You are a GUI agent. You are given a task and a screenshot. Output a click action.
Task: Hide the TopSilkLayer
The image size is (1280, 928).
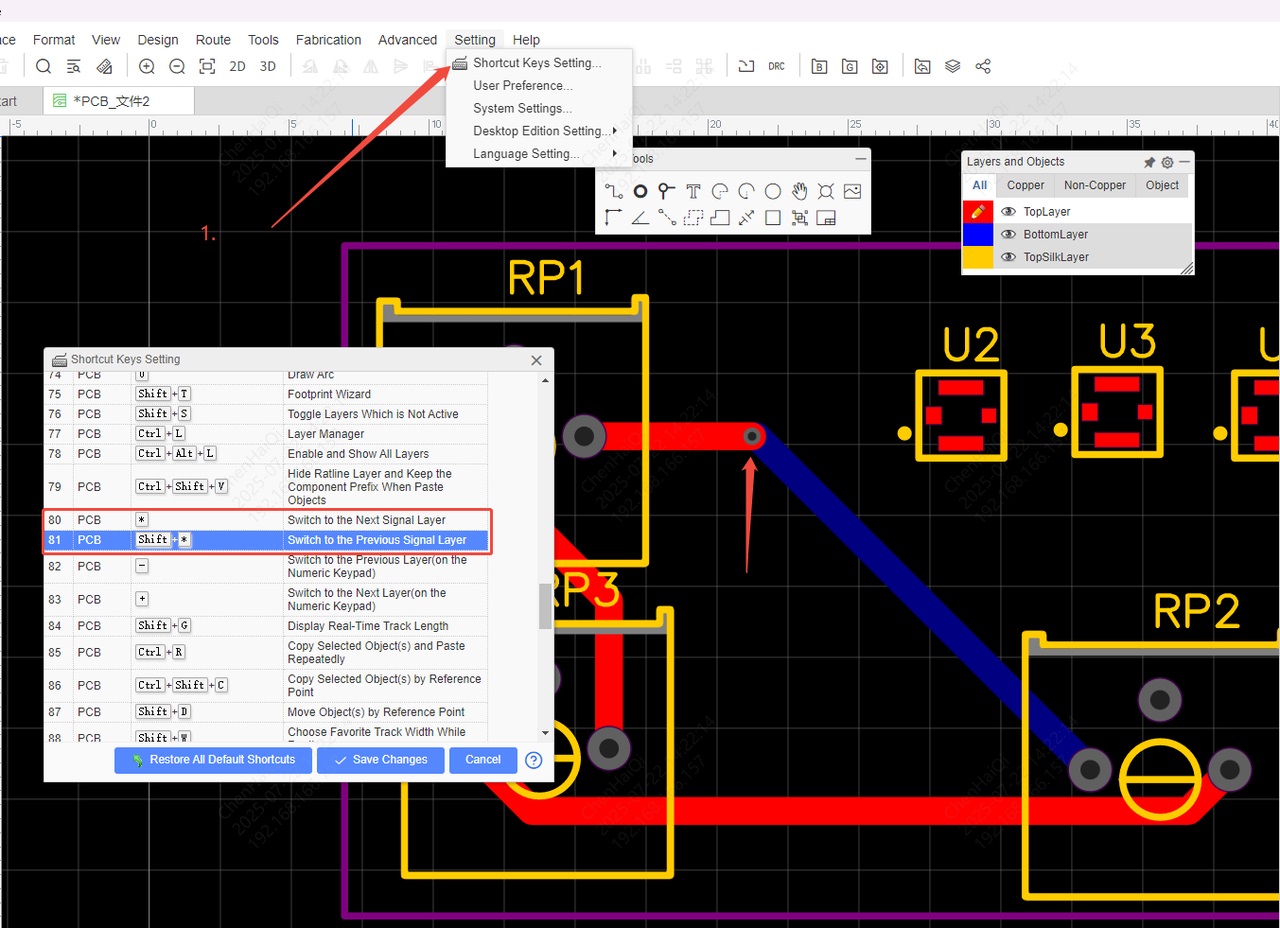1008,257
